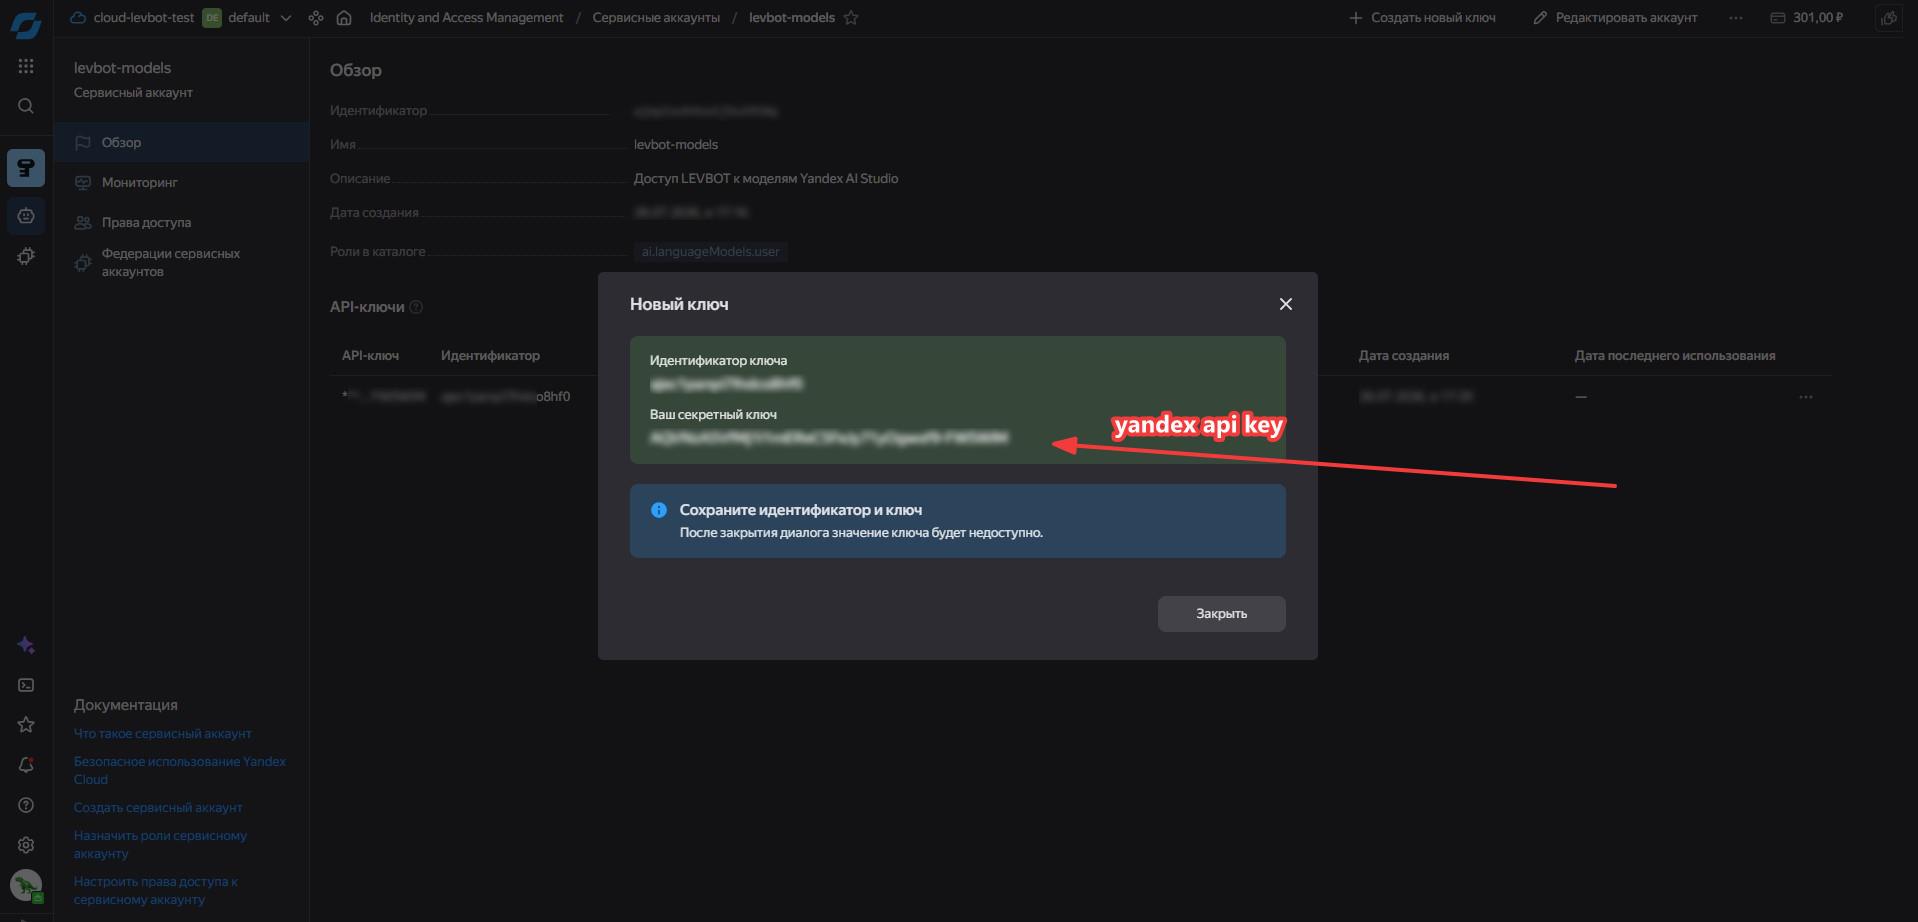Viewport: 1918px width, 922px height.
Task: Open link Безопасное использование Yandex Cloud
Action: click(x=180, y=771)
